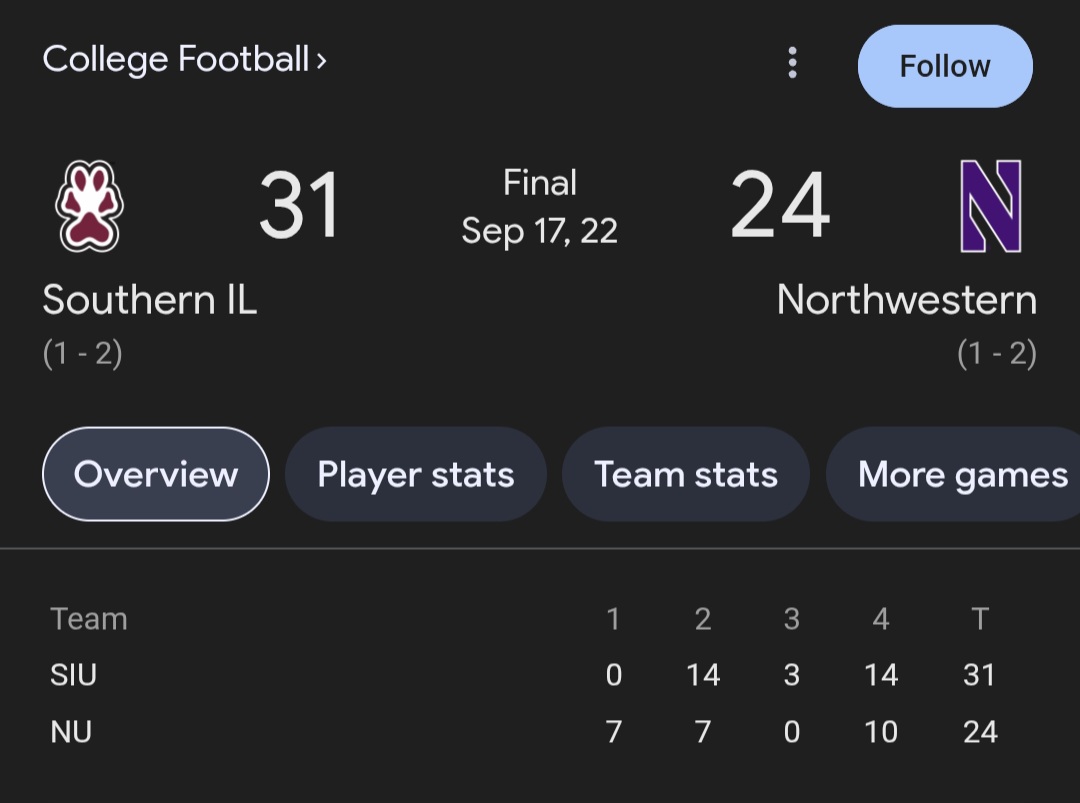Select the NU row in scoreboard
This screenshot has width=1080, height=803.
pos(523,731)
